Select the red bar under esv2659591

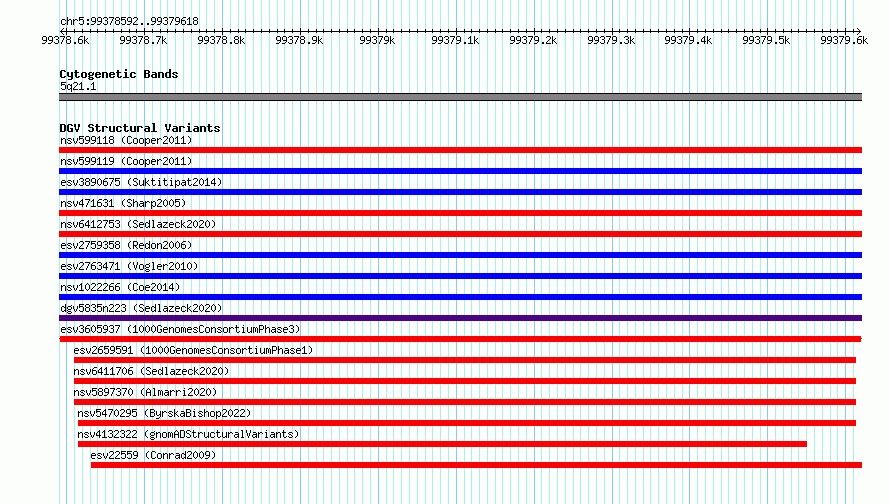464,360
